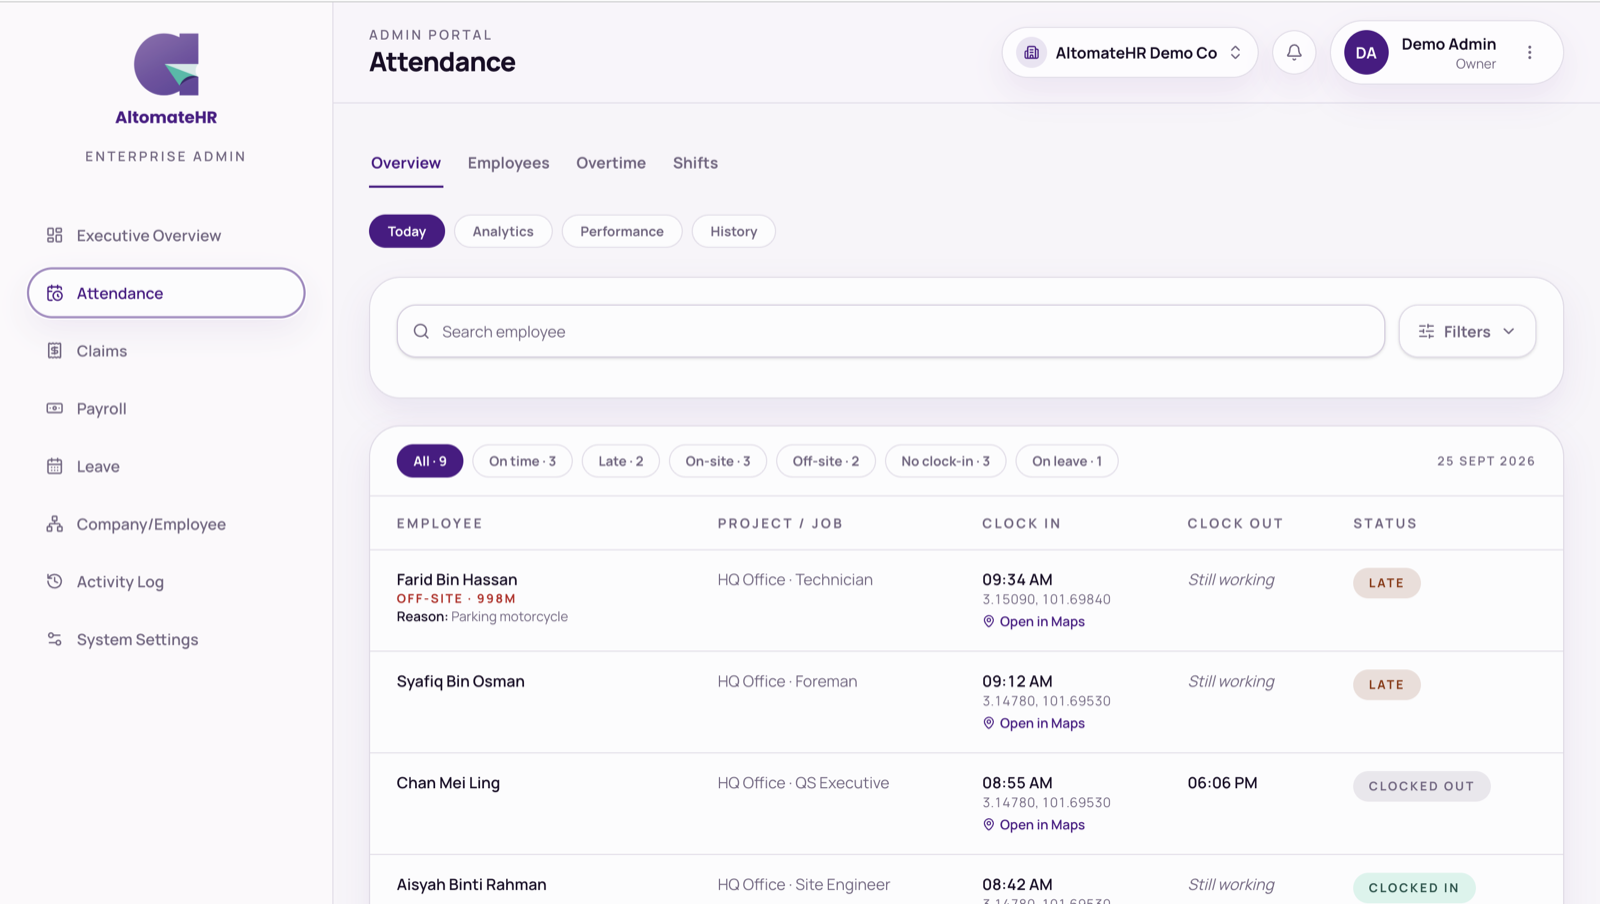Click the Leave calendar icon
This screenshot has height=904, width=1600.
pos(55,466)
